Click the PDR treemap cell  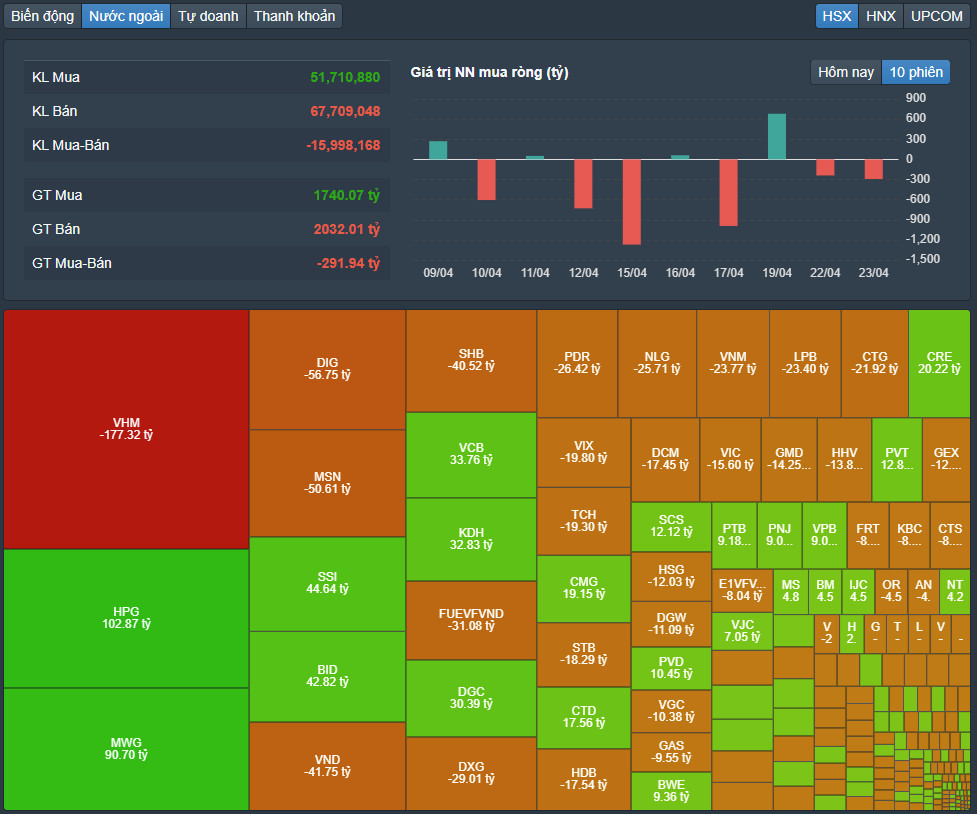[x=577, y=363]
